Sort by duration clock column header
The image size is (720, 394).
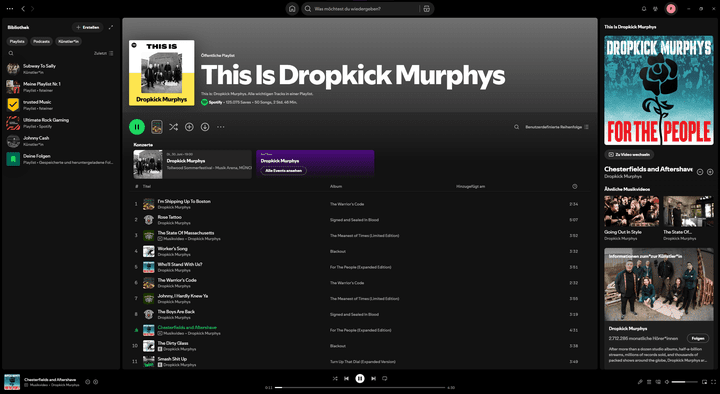pos(574,186)
